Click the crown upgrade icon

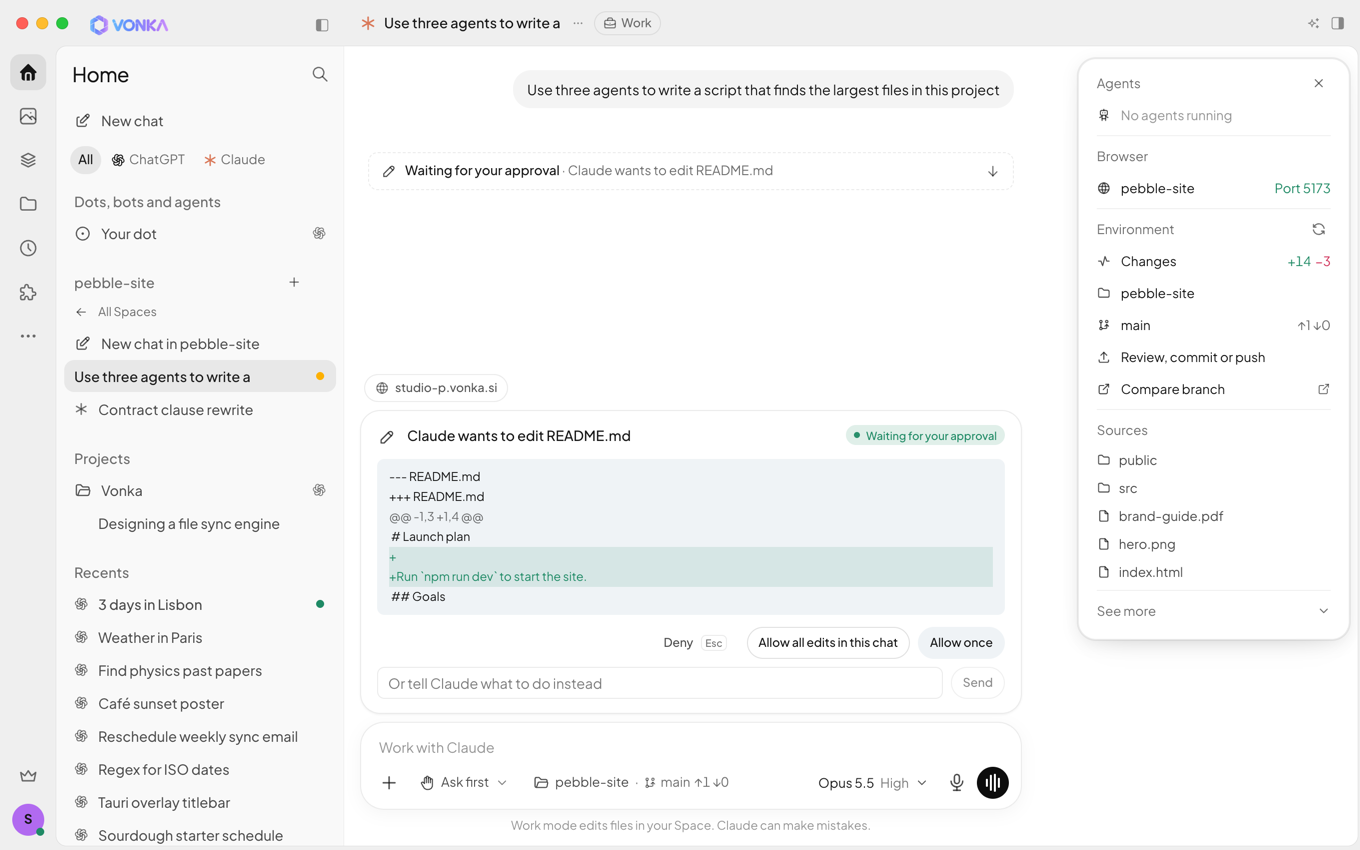[x=28, y=775]
